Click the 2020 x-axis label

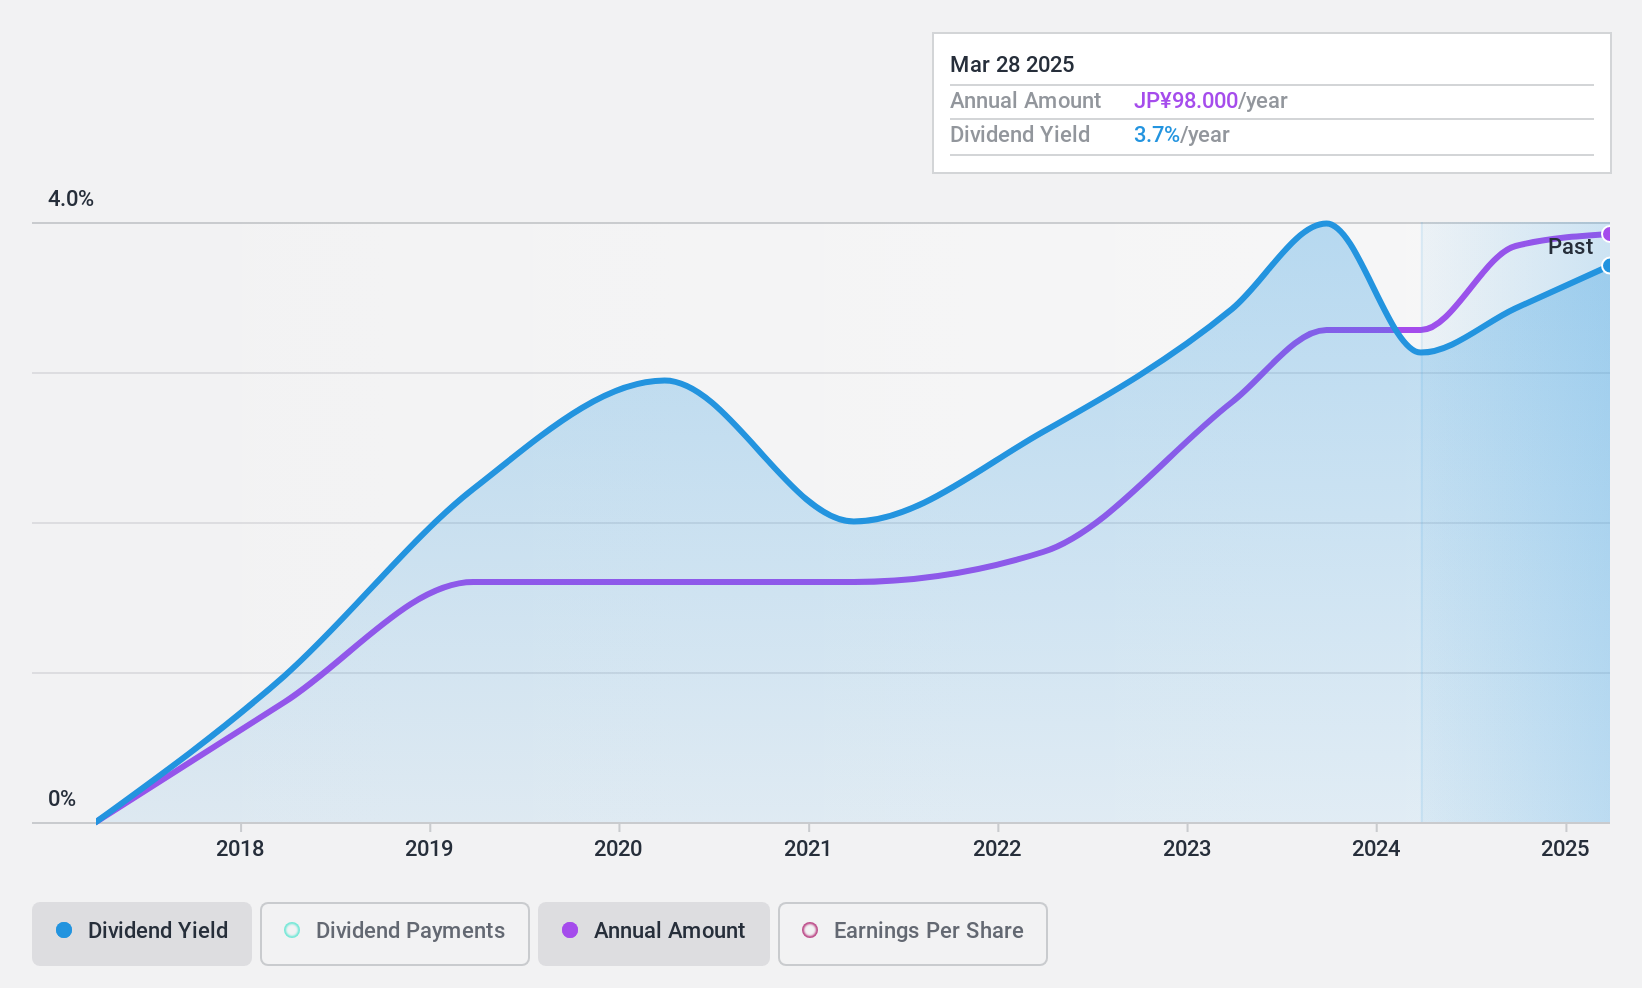(x=618, y=849)
